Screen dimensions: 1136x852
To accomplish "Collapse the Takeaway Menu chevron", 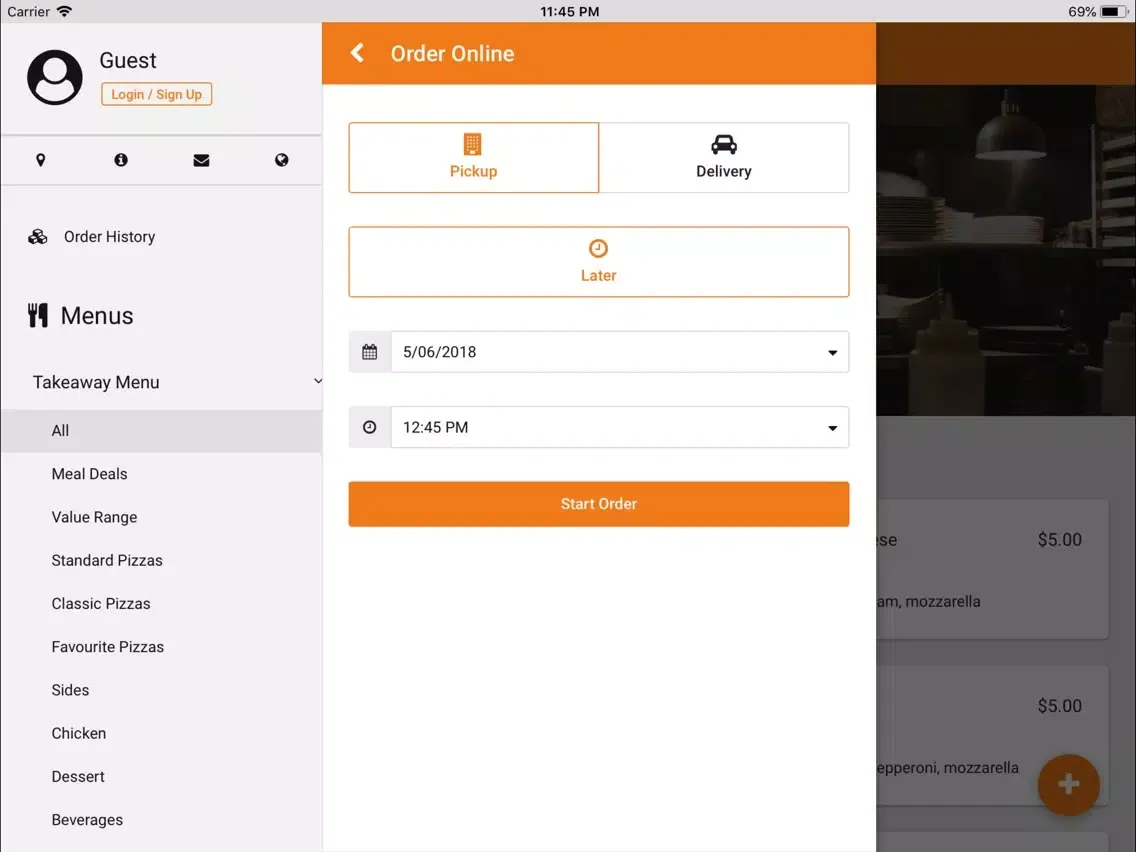I will tap(317, 381).
